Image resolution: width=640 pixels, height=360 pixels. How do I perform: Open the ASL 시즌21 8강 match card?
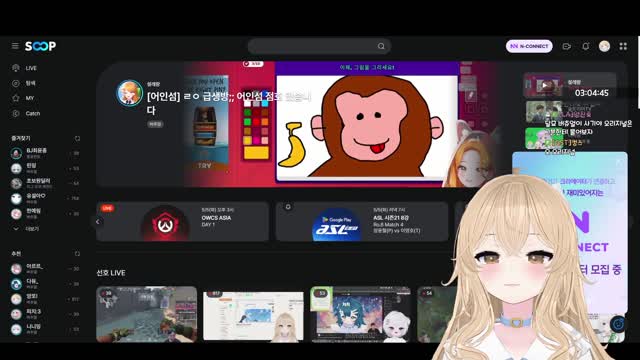pos(362,221)
